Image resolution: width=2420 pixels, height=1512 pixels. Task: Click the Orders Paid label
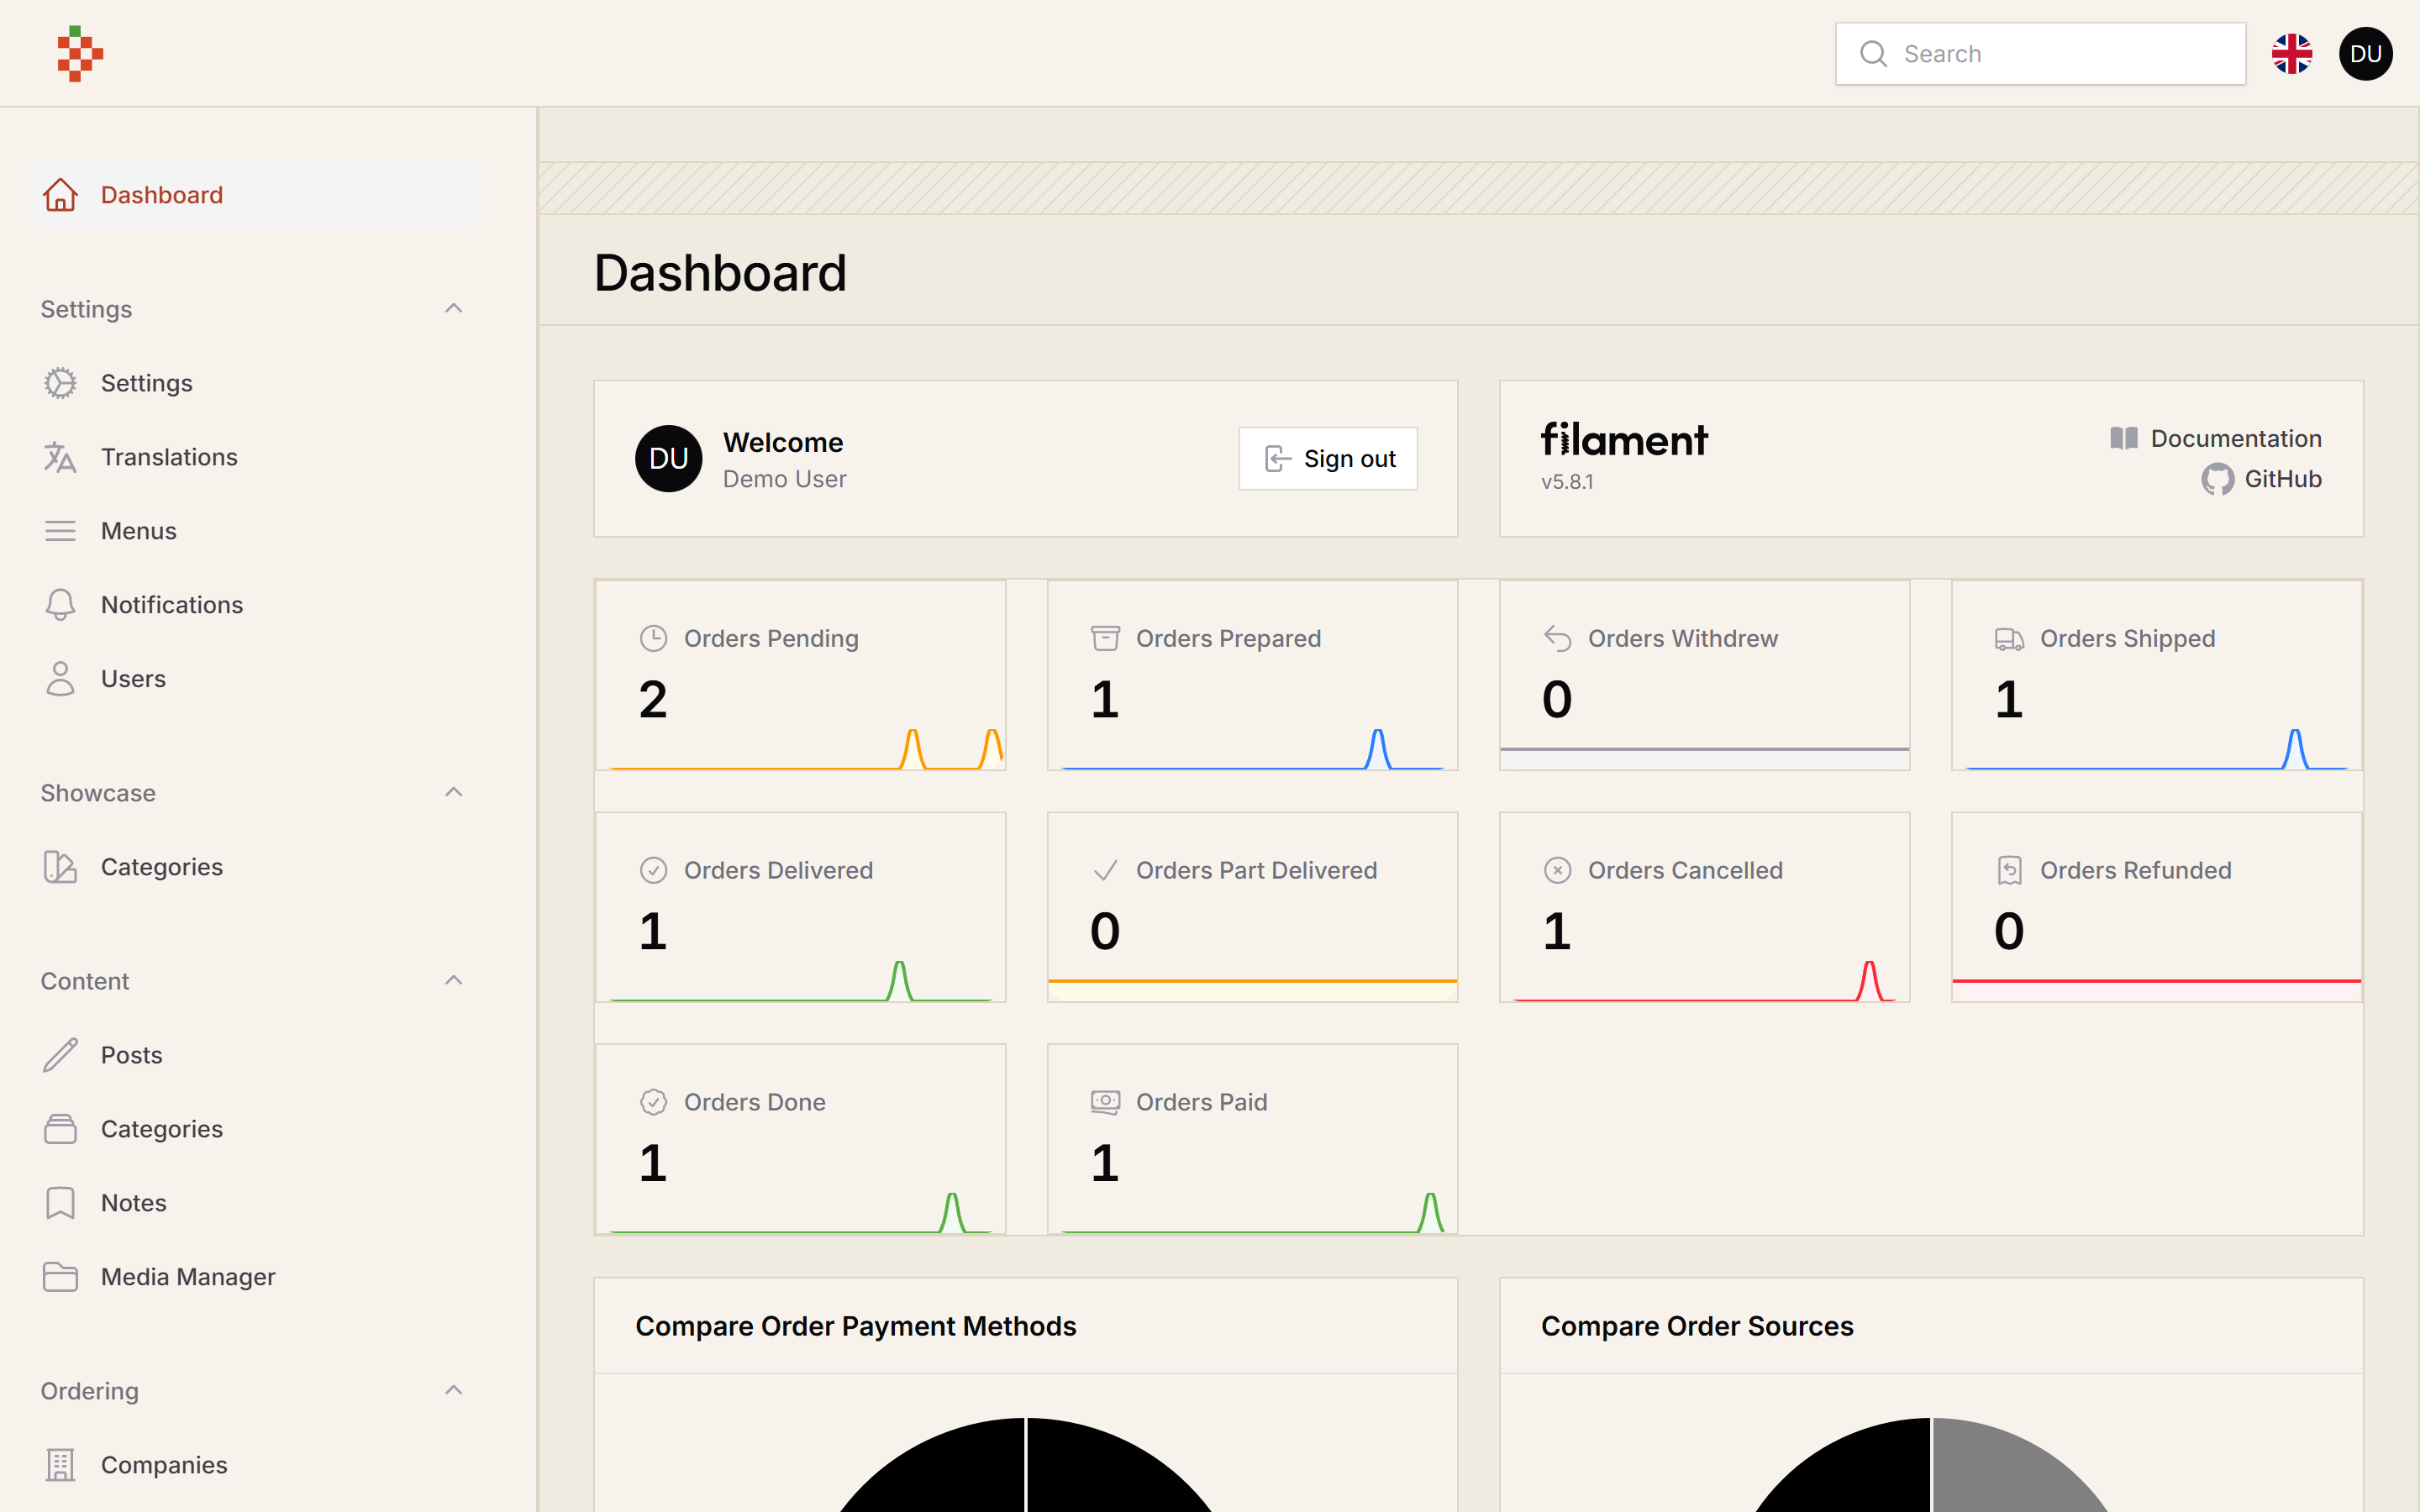coord(1201,1102)
